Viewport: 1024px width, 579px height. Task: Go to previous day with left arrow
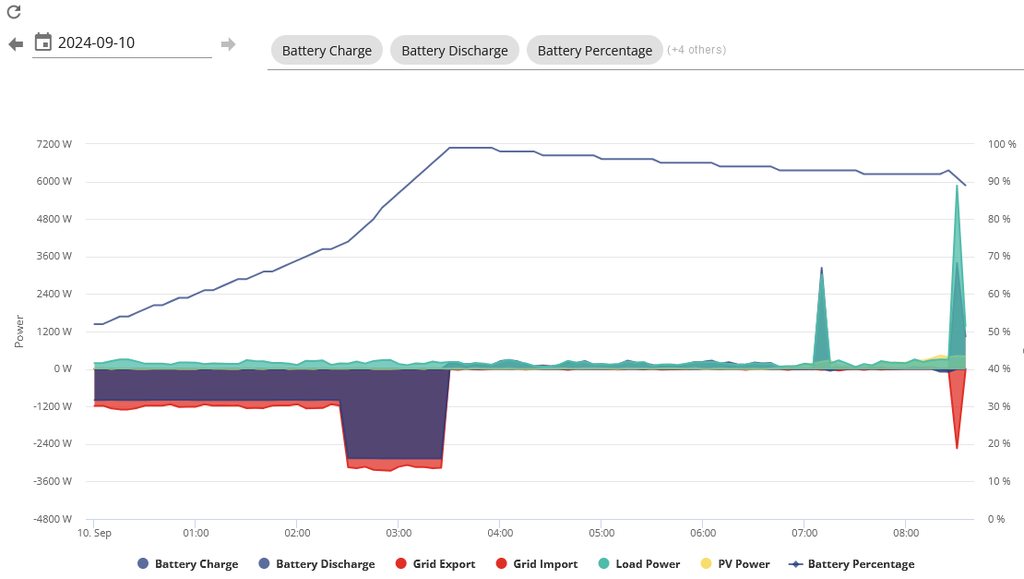[x=16, y=44]
